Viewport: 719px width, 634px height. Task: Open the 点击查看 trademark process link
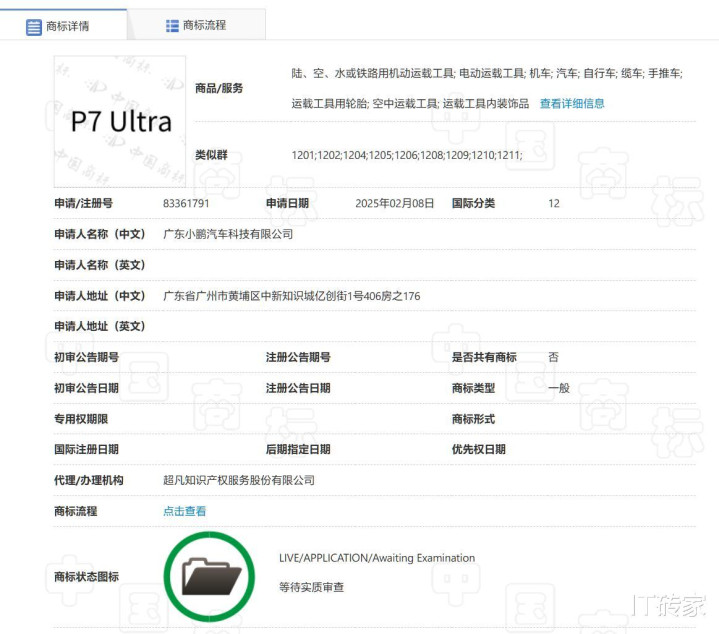184,511
